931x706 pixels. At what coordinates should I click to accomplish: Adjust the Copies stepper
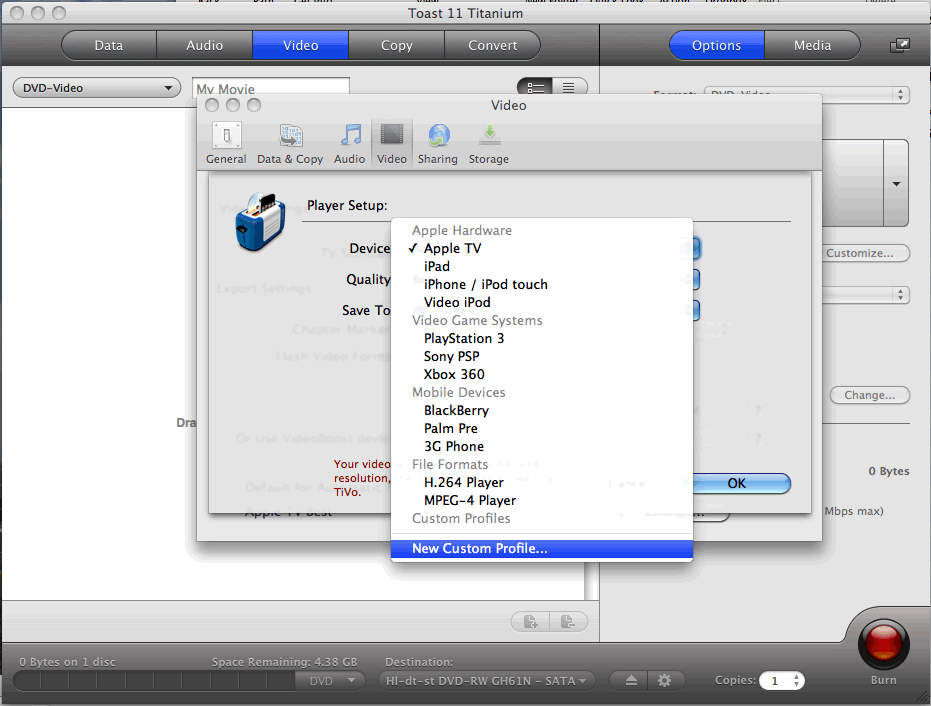click(796, 680)
